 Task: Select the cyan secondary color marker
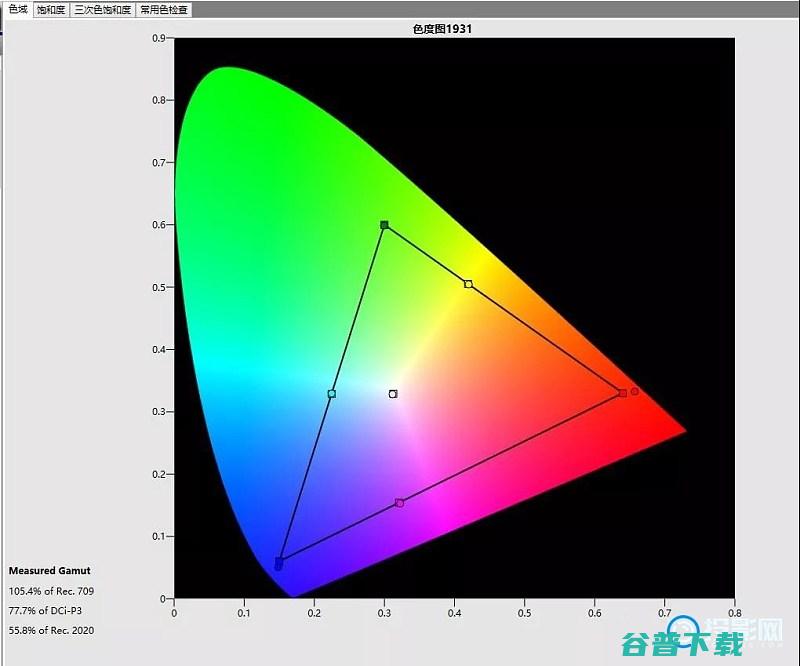coord(332,394)
